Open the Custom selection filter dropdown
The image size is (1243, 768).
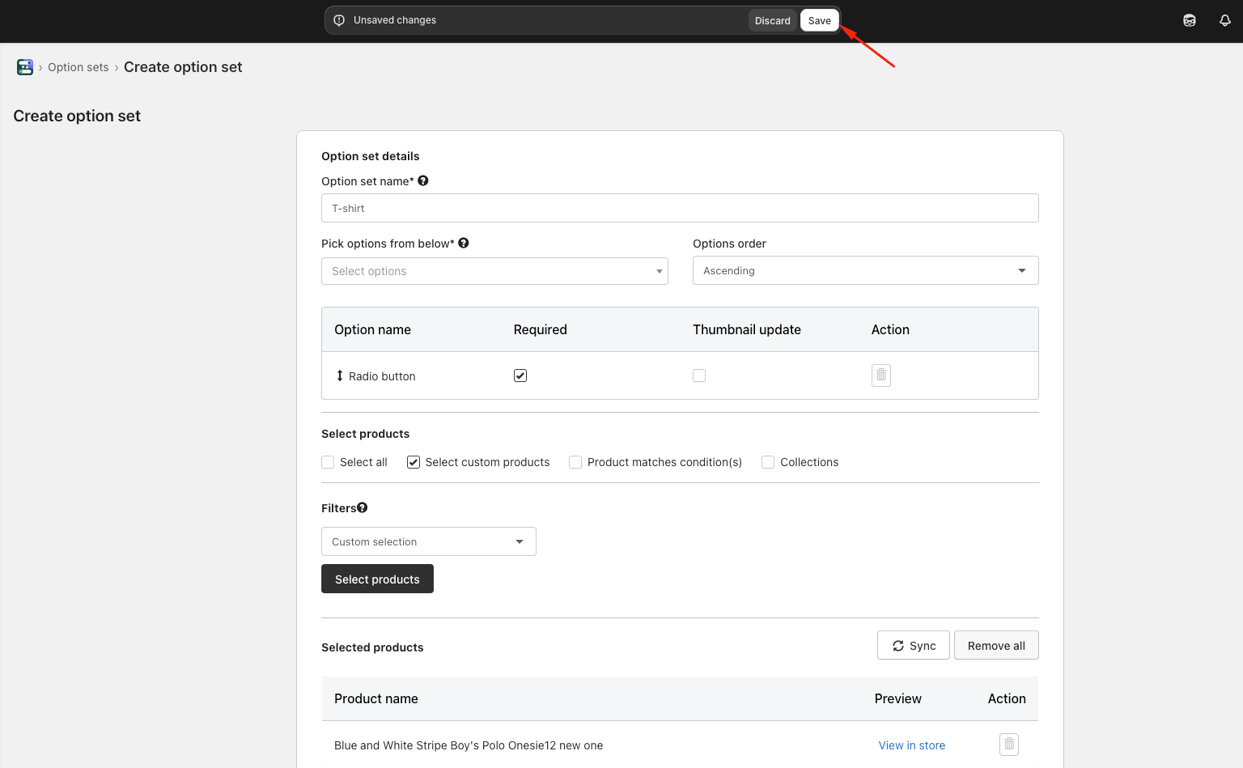[428, 542]
